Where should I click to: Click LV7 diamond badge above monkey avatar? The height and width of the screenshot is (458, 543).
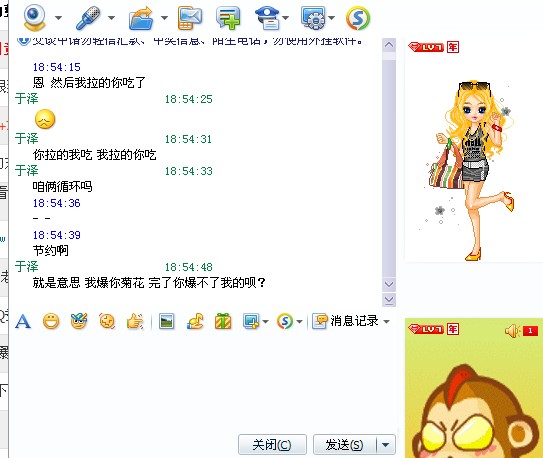tap(426, 329)
